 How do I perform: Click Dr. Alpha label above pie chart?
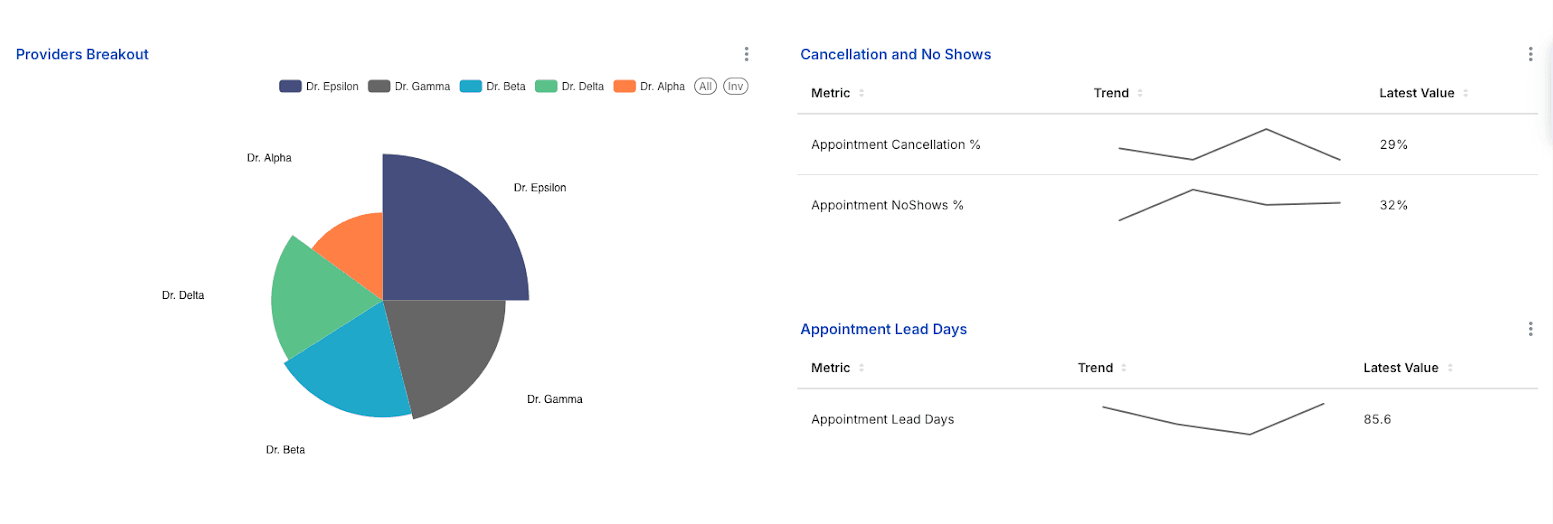click(269, 157)
